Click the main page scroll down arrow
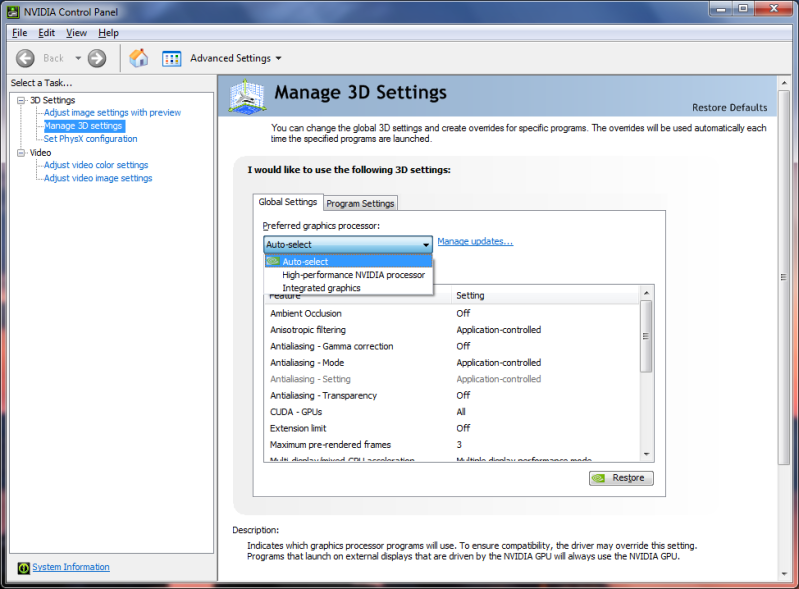The height and width of the screenshot is (589, 799). 784,574
